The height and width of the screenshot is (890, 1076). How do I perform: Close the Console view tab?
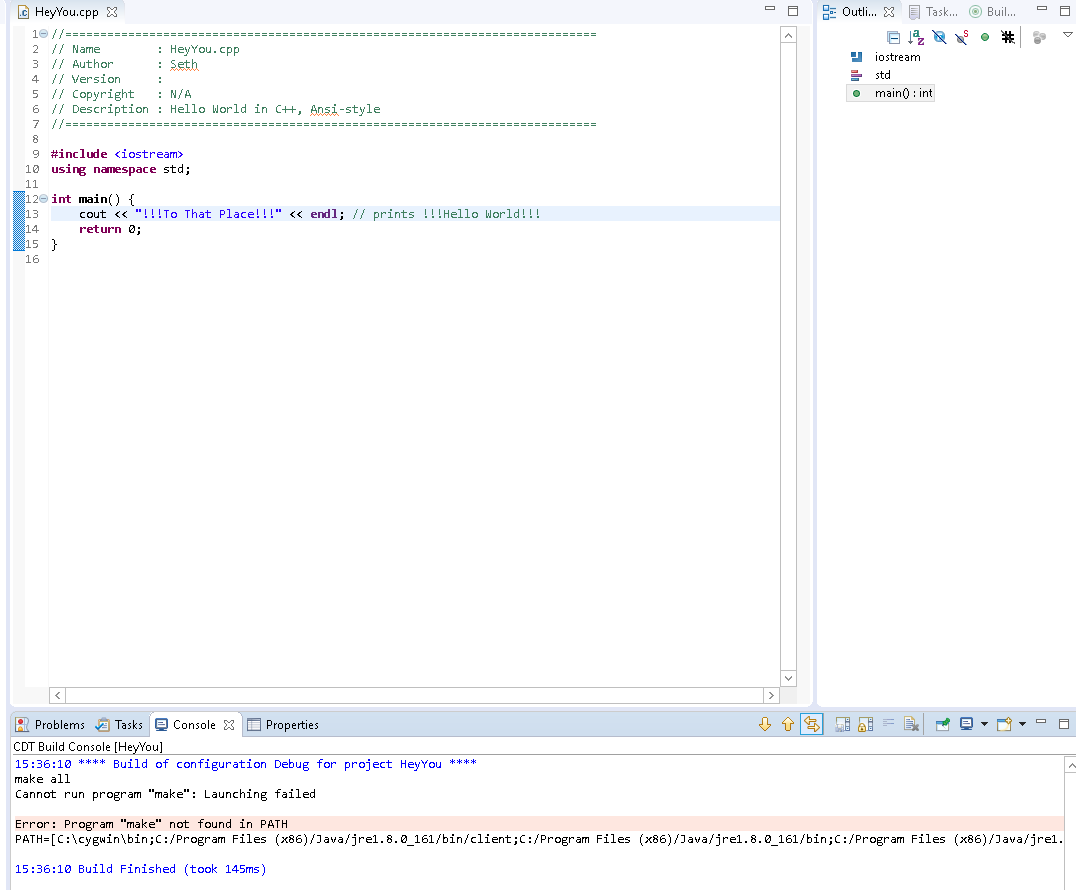click(x=229, y=725)
